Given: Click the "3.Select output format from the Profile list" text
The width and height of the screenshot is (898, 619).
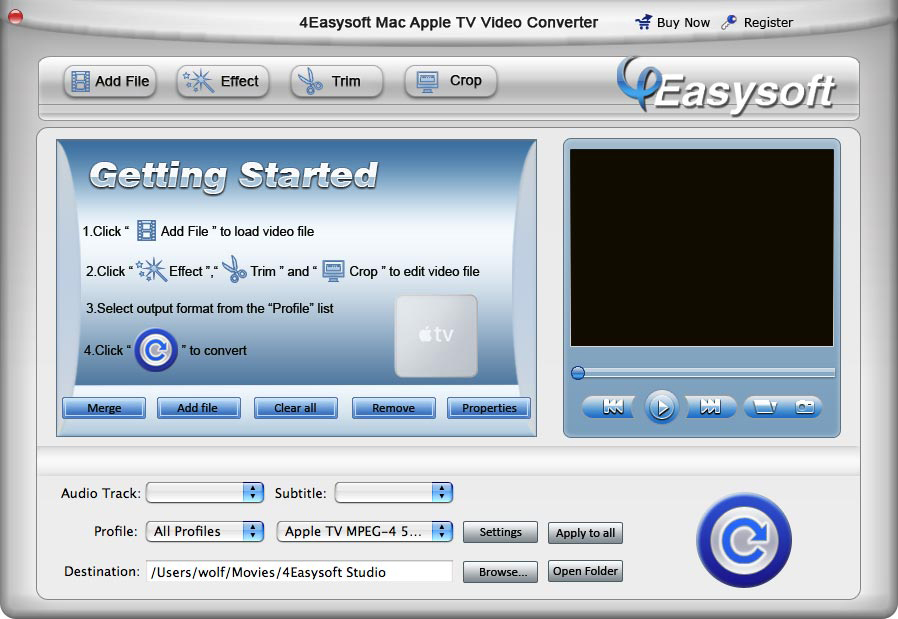Looking at the screenshot, I should click(210, 308).
